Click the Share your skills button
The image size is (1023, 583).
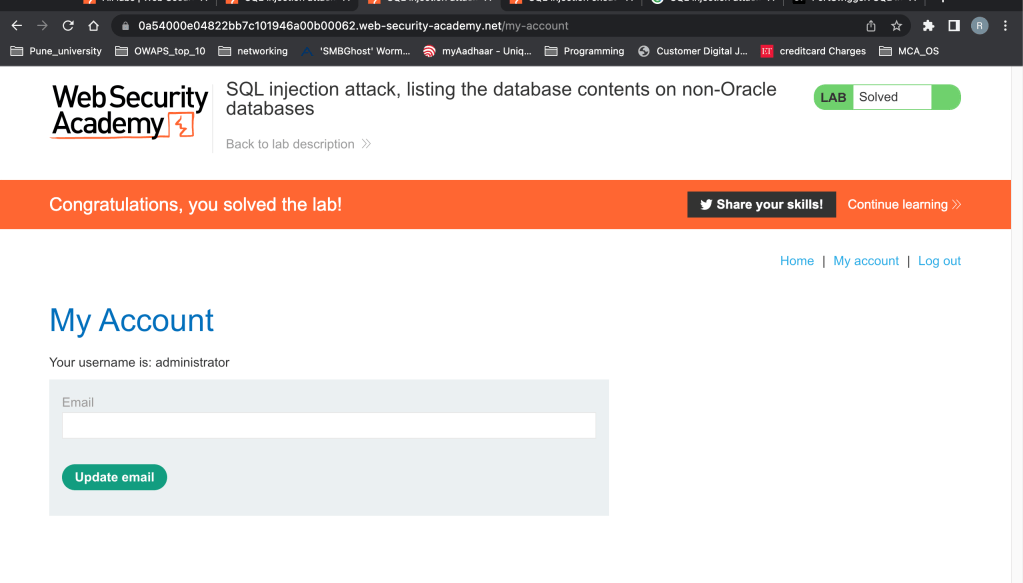click(x=761, y=204)
